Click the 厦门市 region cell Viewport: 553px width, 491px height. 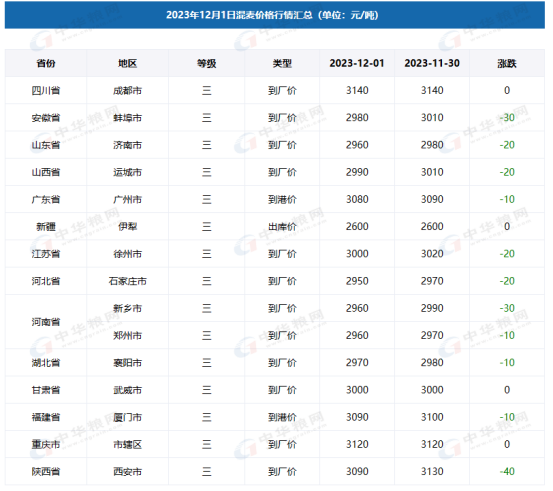tap(127, 417)
